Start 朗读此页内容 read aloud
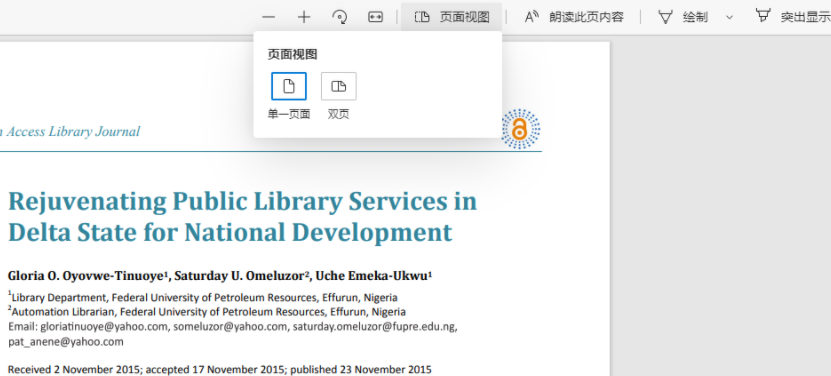Image resolution: width=831 pixels, height=376 pixels. 573,17
